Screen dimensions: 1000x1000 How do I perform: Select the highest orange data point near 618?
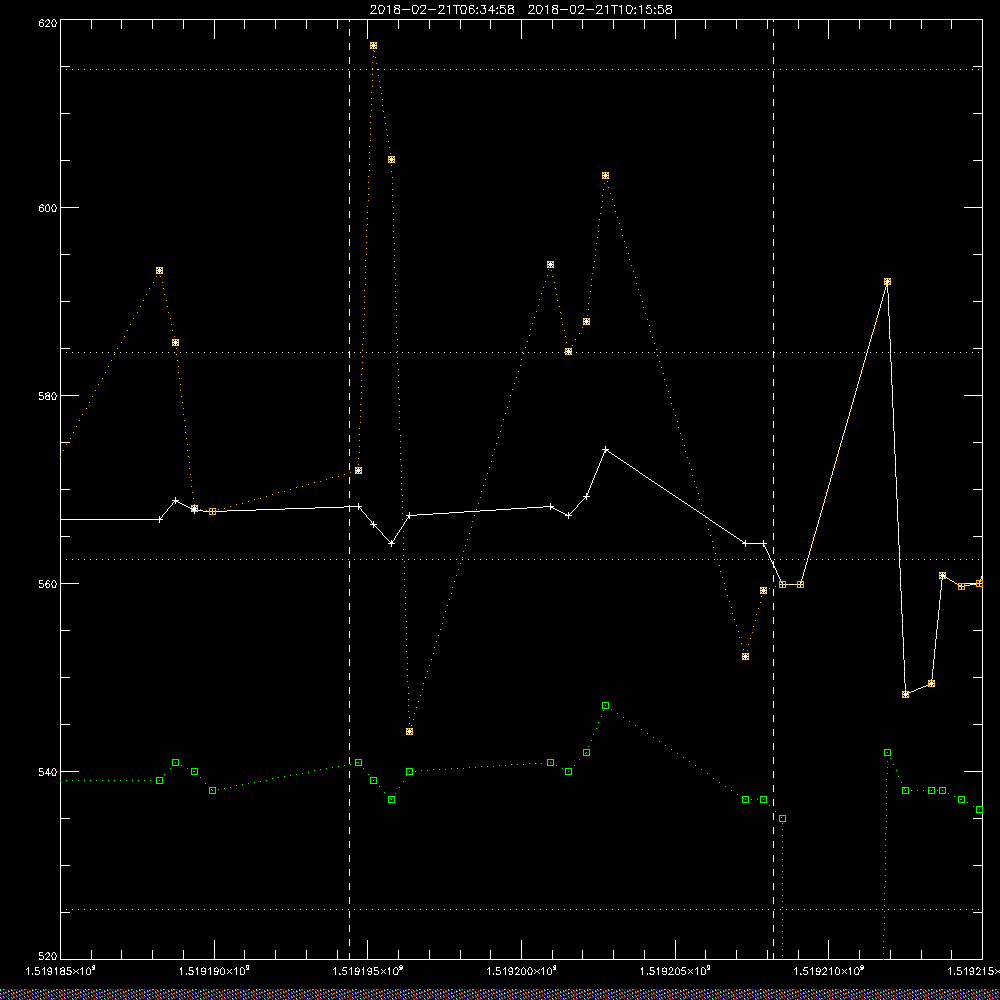(x=374, y=46)
